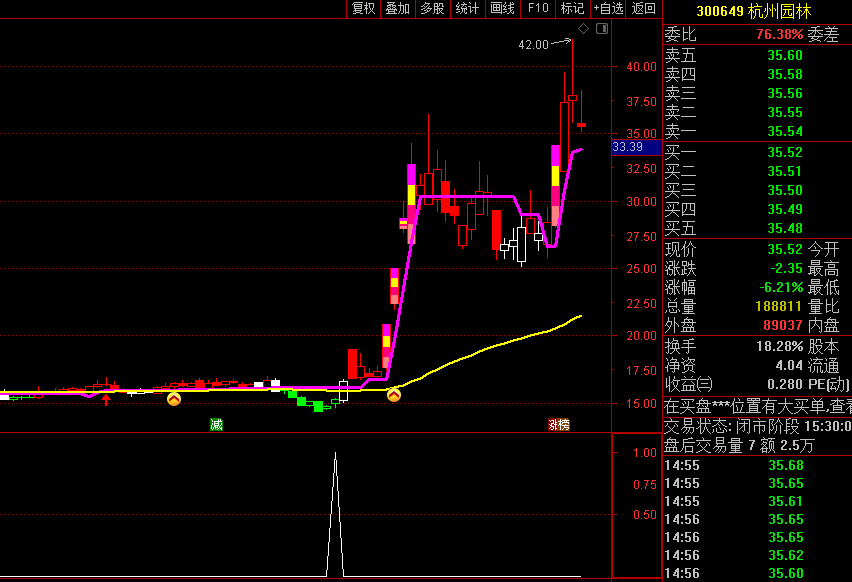Click the magenta trend line plateau at 30
Viewport: 852px width, 582px height.
pos(466,196)
